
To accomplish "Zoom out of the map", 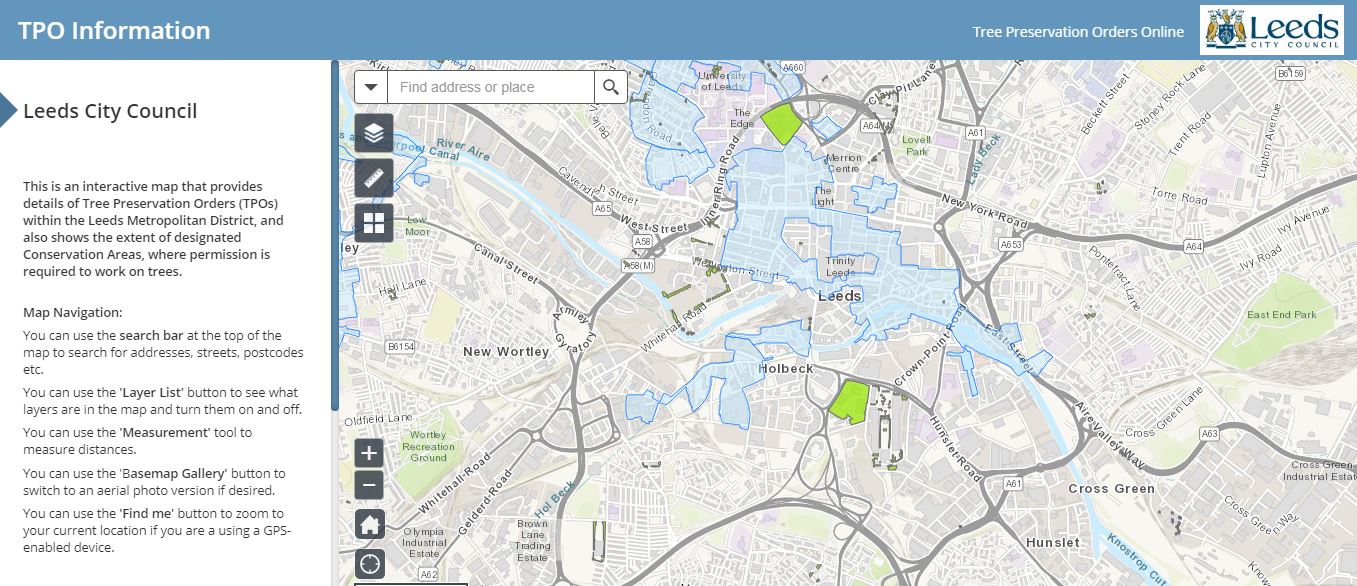I will [369, 486].
